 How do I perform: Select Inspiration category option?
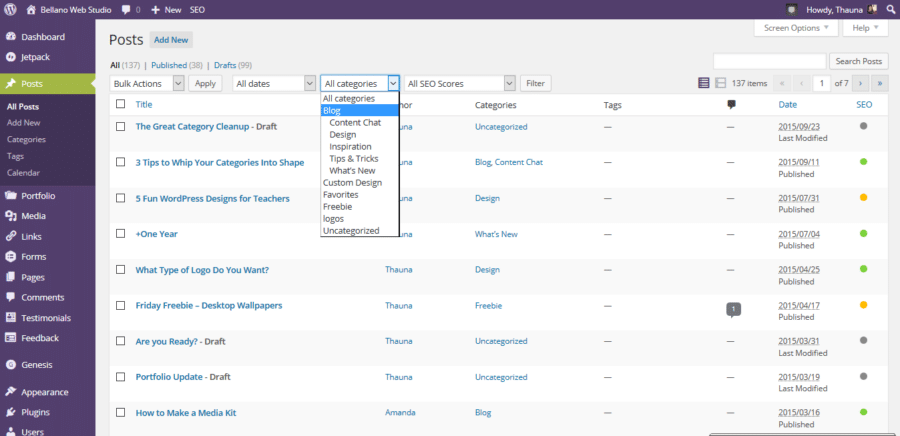click(x=359, y=146)
